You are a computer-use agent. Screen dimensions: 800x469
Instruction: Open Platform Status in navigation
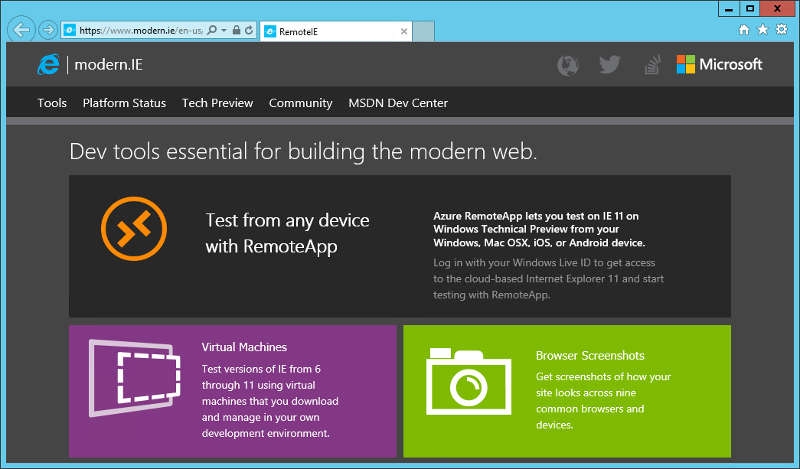click(124, 103)
